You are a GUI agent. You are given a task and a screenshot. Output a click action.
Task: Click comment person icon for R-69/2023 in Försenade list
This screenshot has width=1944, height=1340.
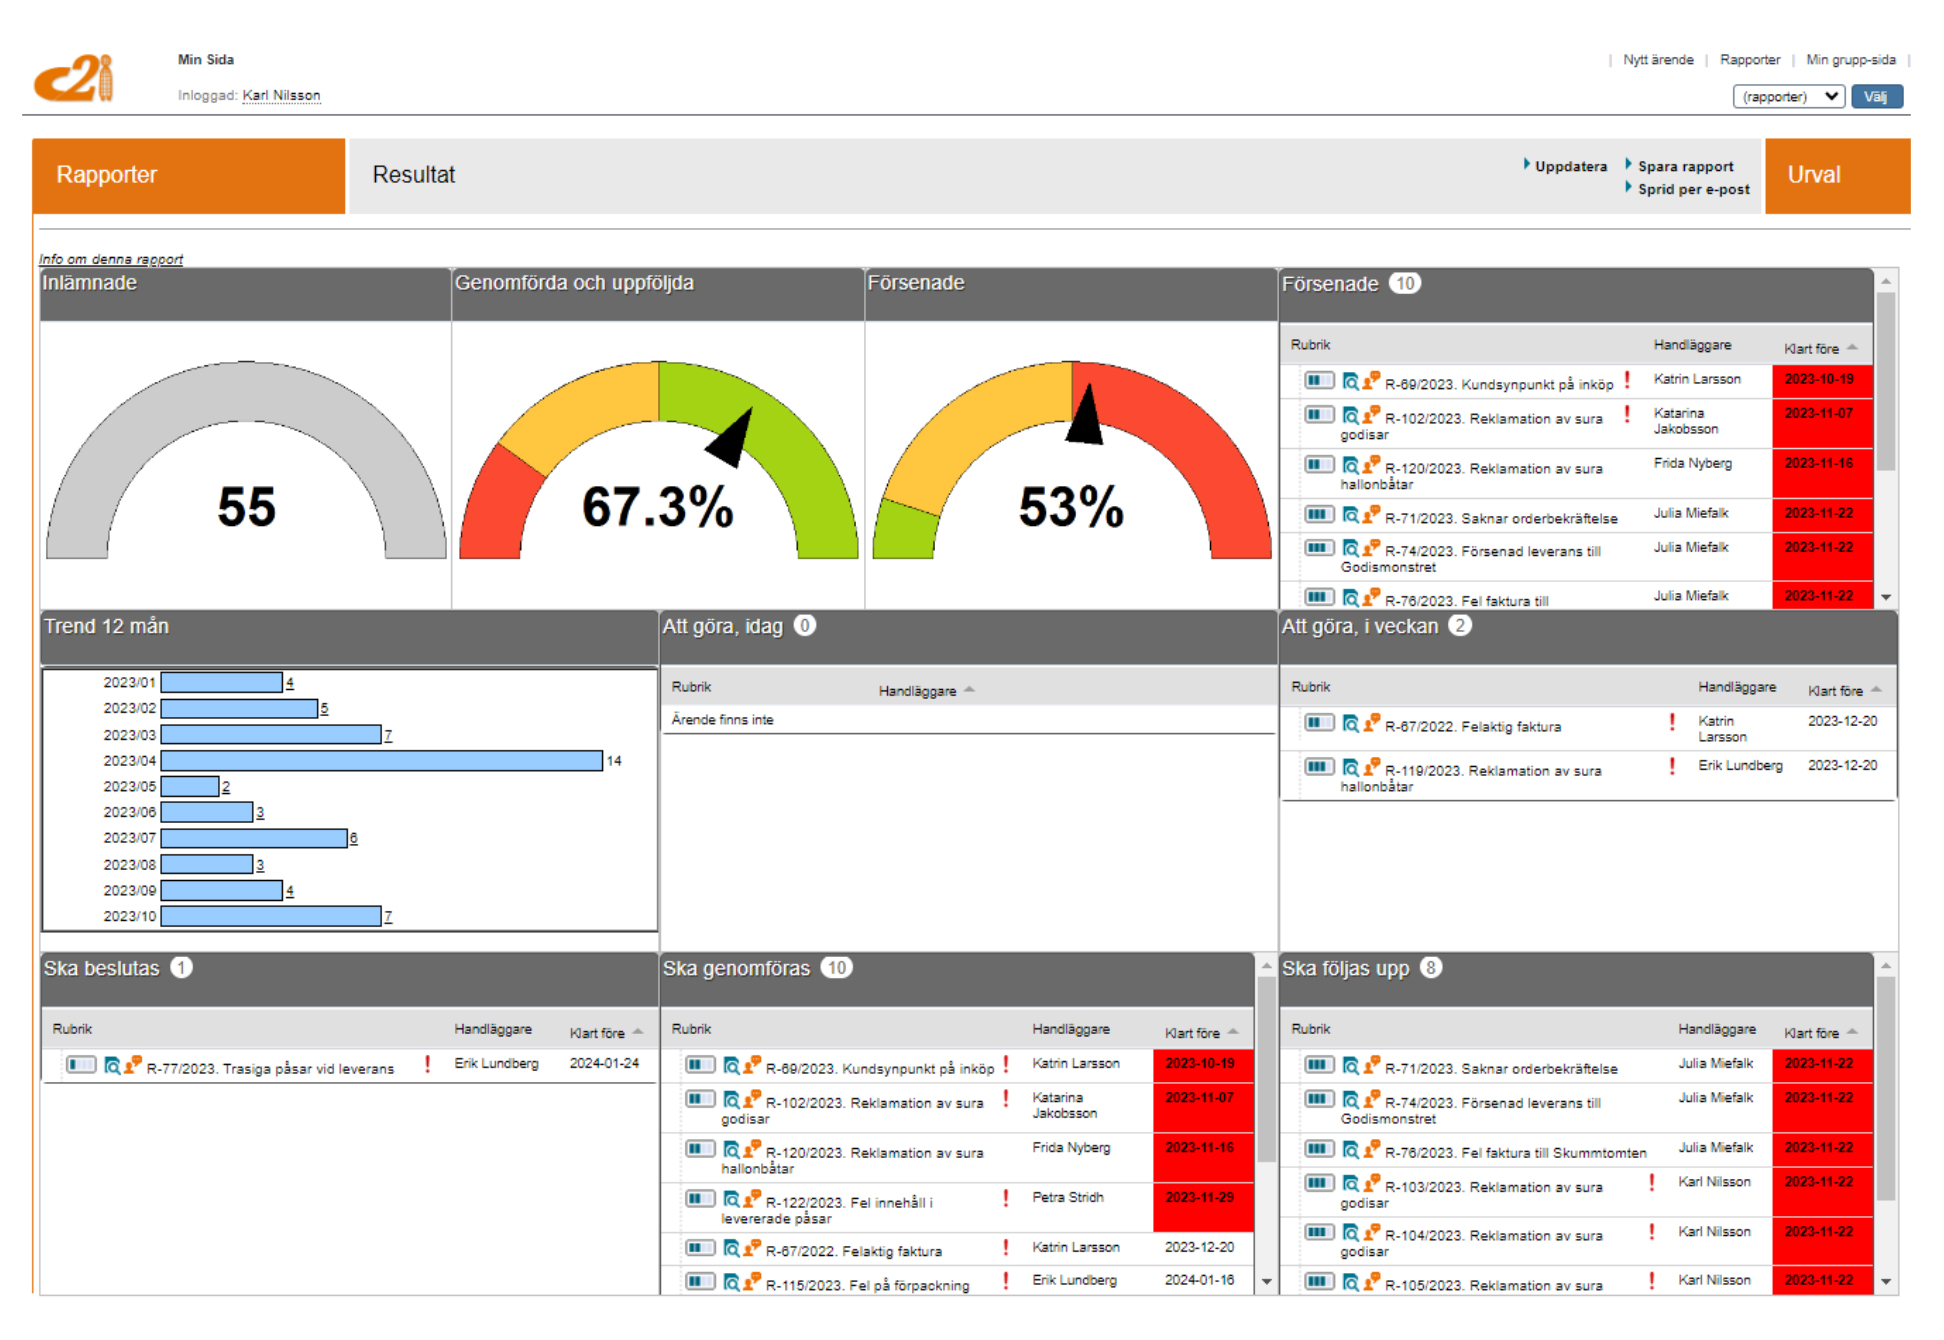(1371, 380)
